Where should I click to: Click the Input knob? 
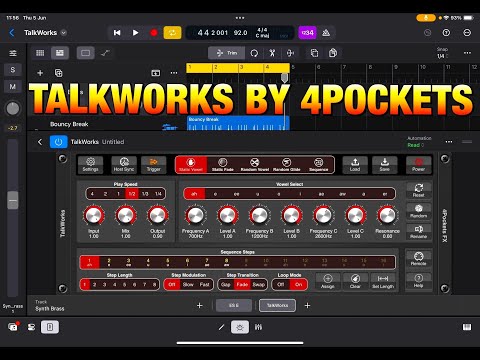[x=94, y=215]
